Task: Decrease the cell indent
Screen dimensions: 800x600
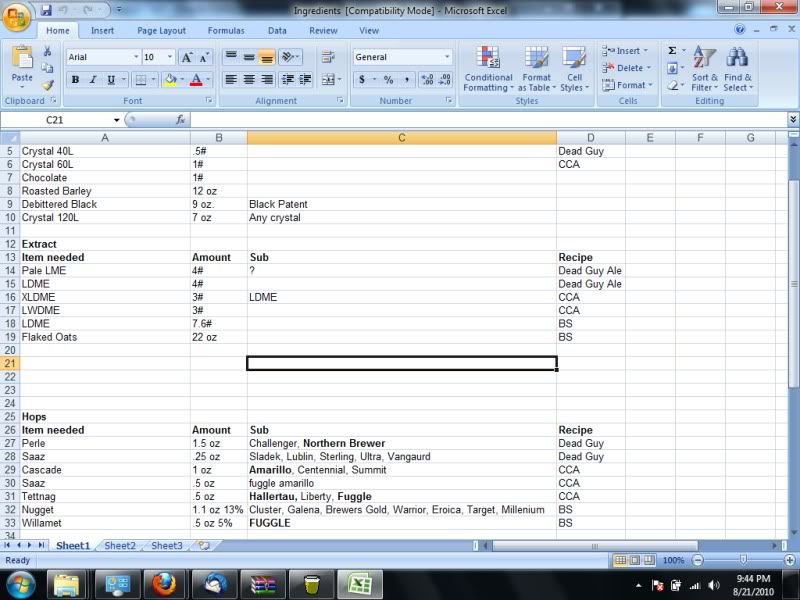Action: [288, 80]
